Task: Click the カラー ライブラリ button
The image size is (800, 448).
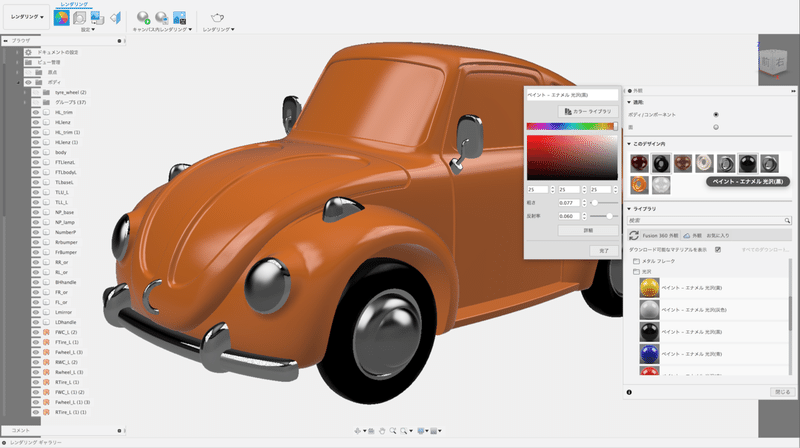Action: pos(587,110)
